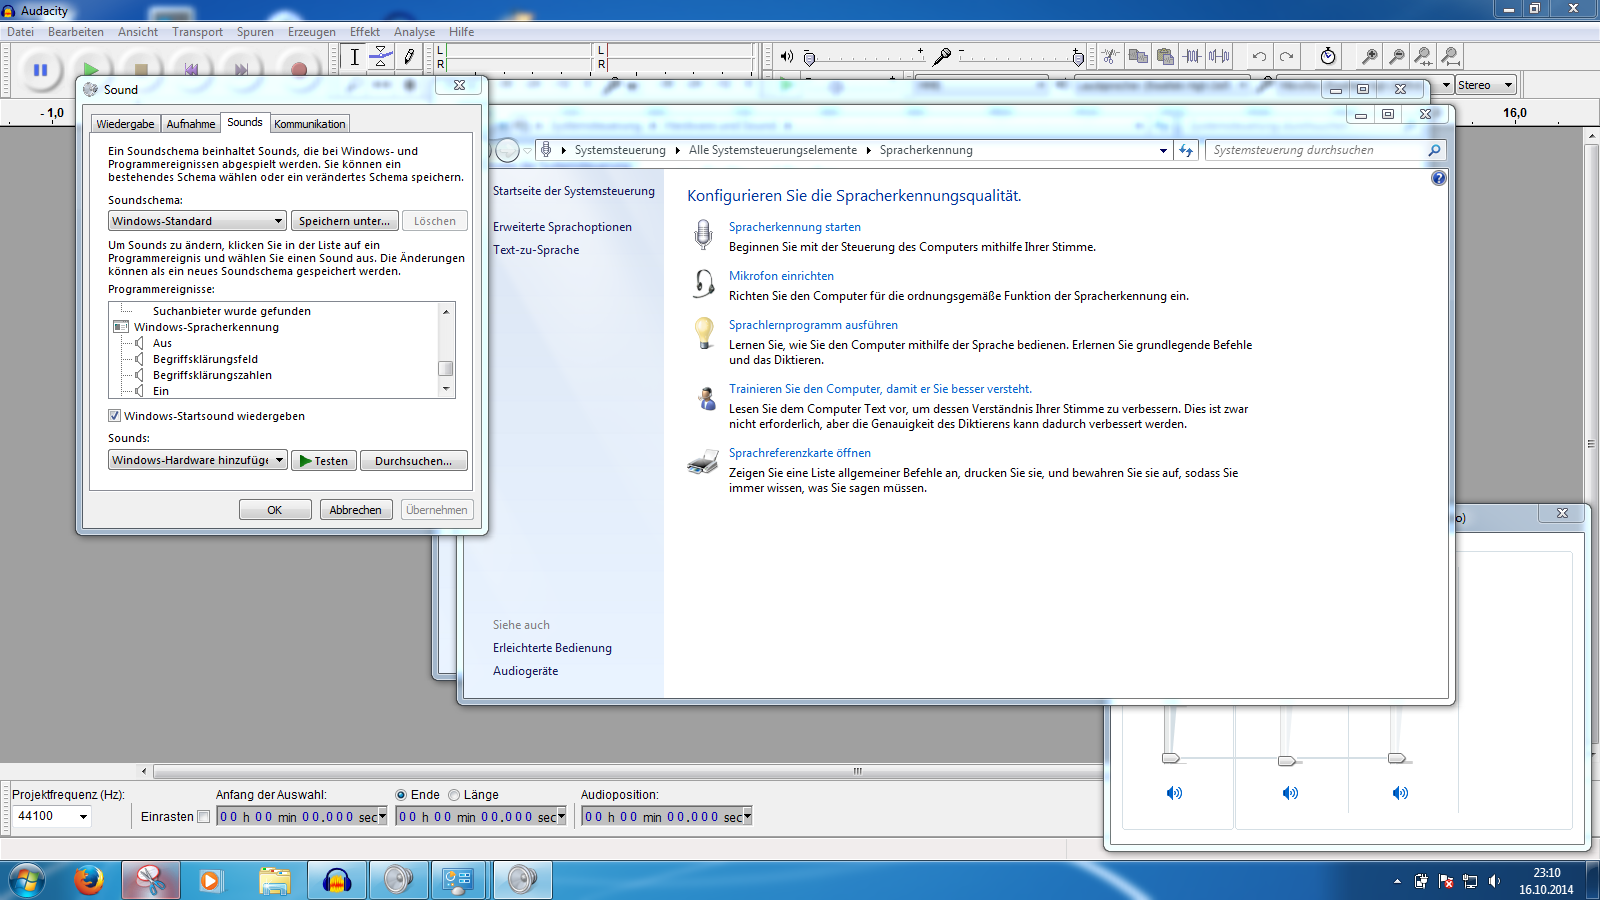Open the Soundschema dropdown showing Windows-Standard
1600x900 pixels.
pos(197,221)
